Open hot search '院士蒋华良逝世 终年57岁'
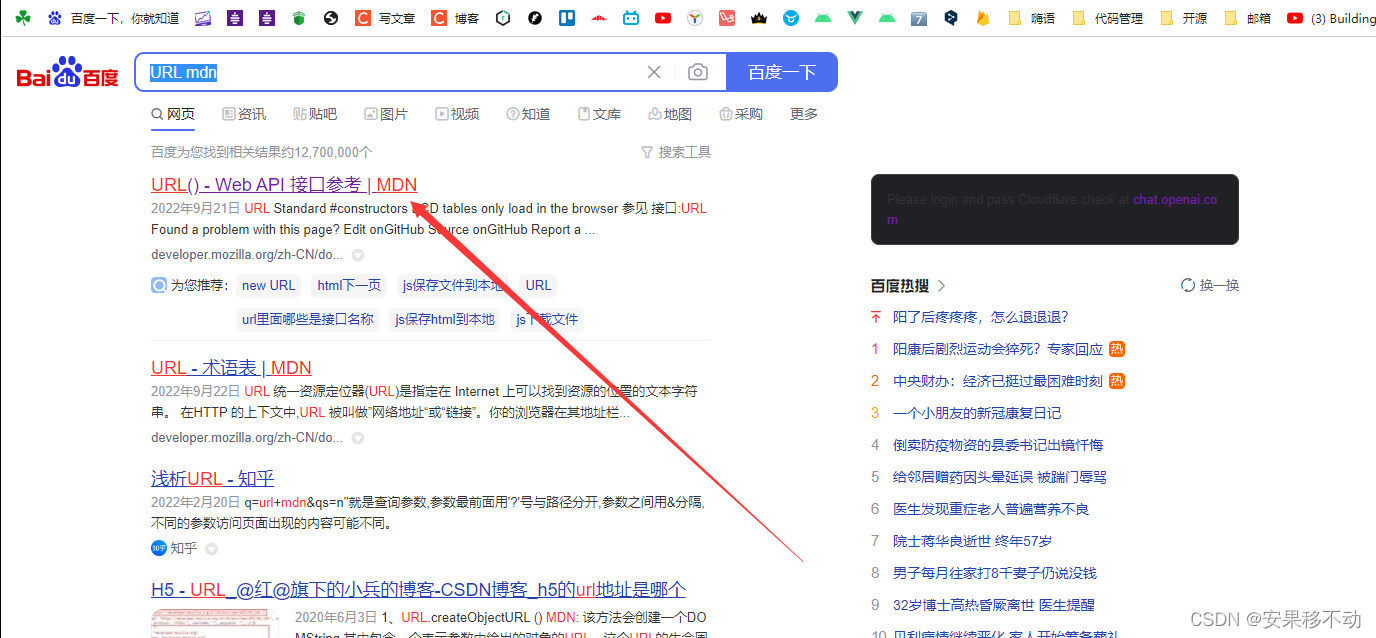1376x638 pixels. [973, 541]
